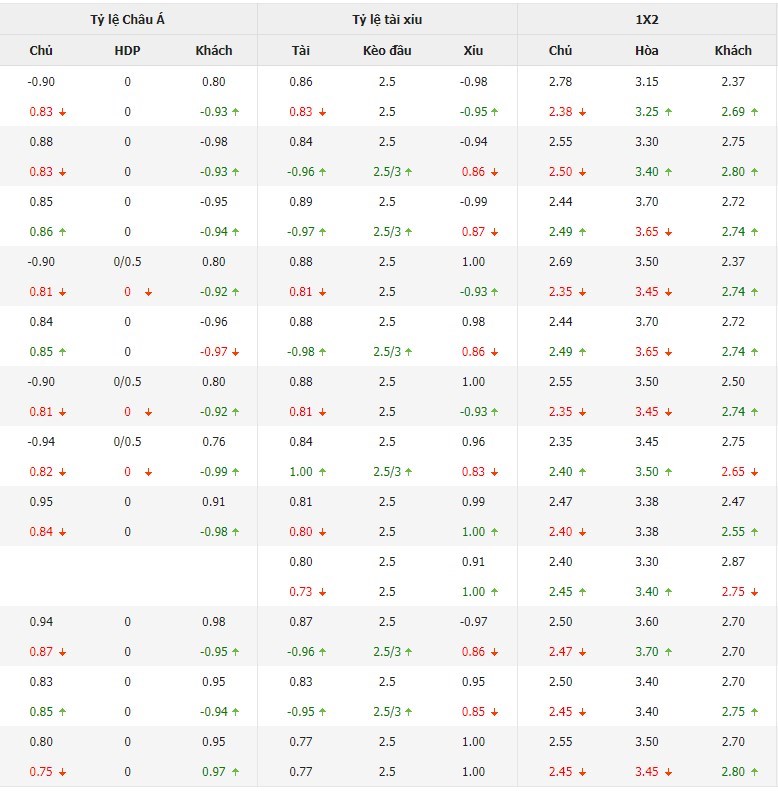The height and width of the screenshot is (791, 778).
Task: Click the red down arrow next to 2.65
Action: click(754, 472)
